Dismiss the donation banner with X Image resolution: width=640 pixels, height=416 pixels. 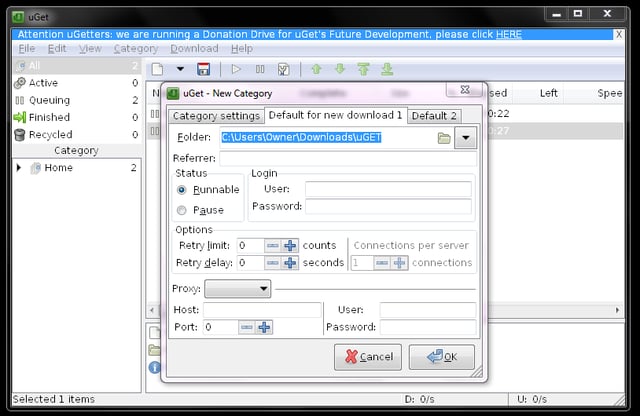coord(619,34)
